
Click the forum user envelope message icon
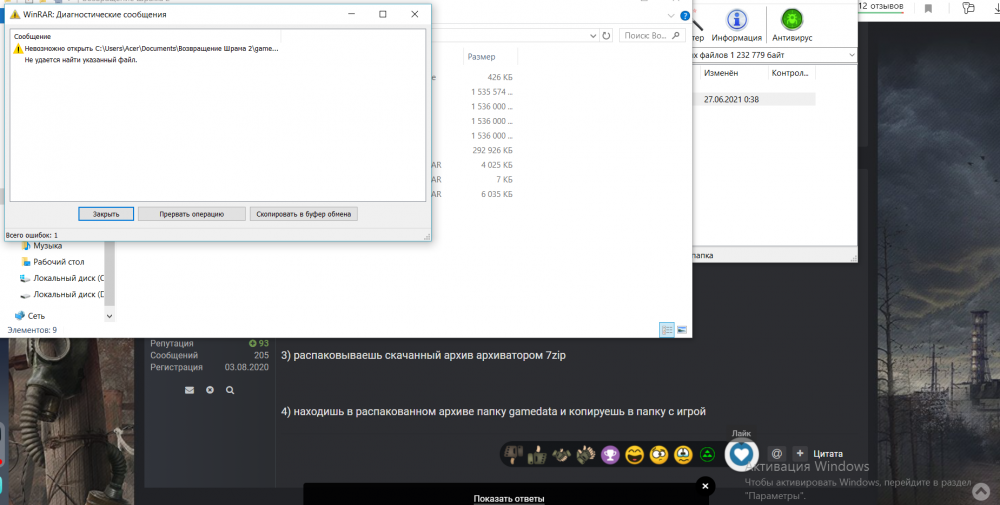click(189, 390)
